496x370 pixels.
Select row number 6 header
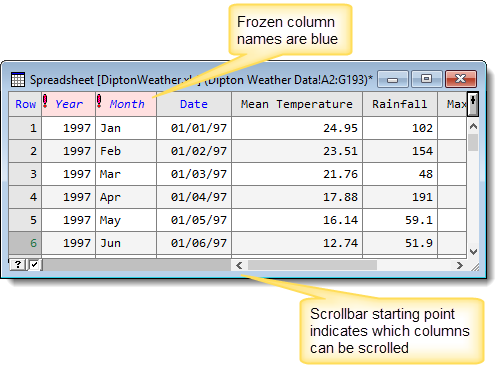25,243
